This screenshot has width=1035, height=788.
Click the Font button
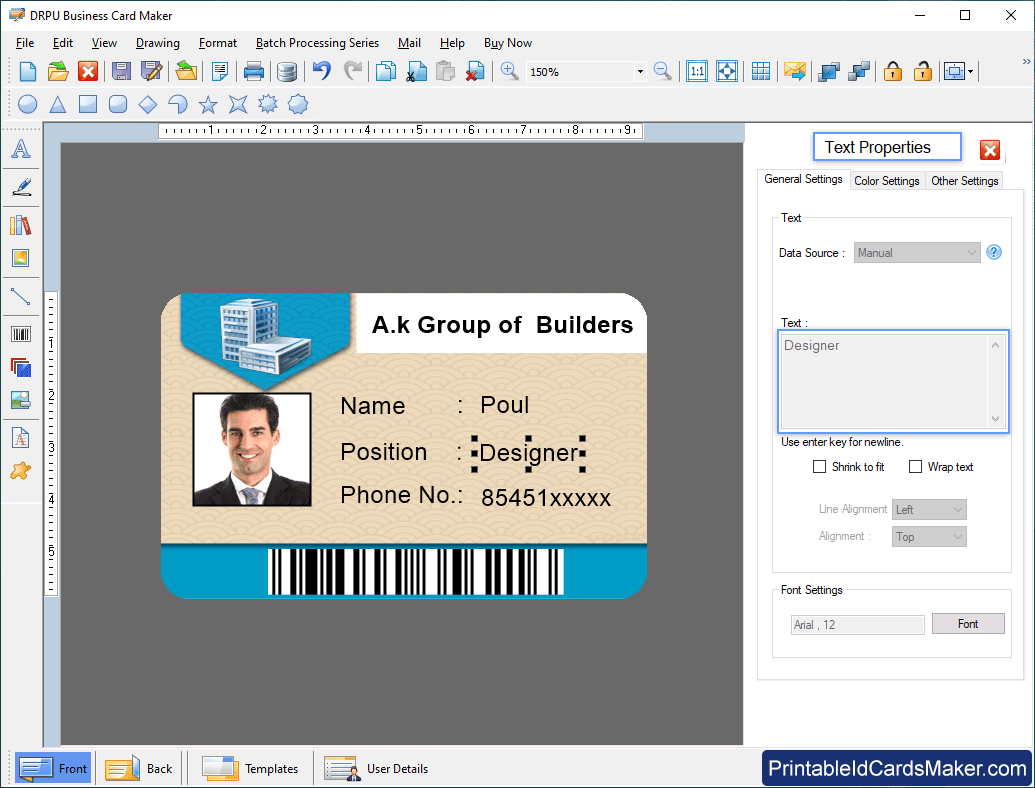coord(968,624)
